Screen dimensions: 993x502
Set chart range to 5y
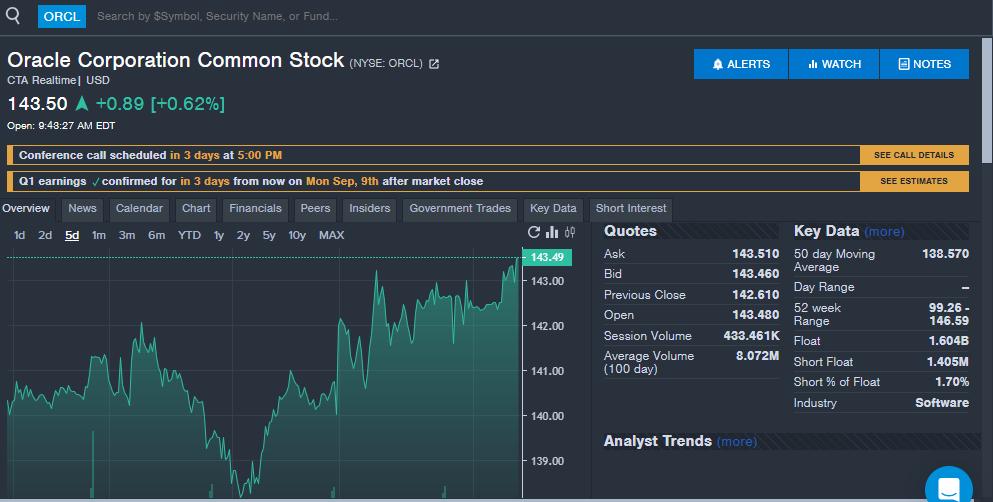tap(269, 235)
